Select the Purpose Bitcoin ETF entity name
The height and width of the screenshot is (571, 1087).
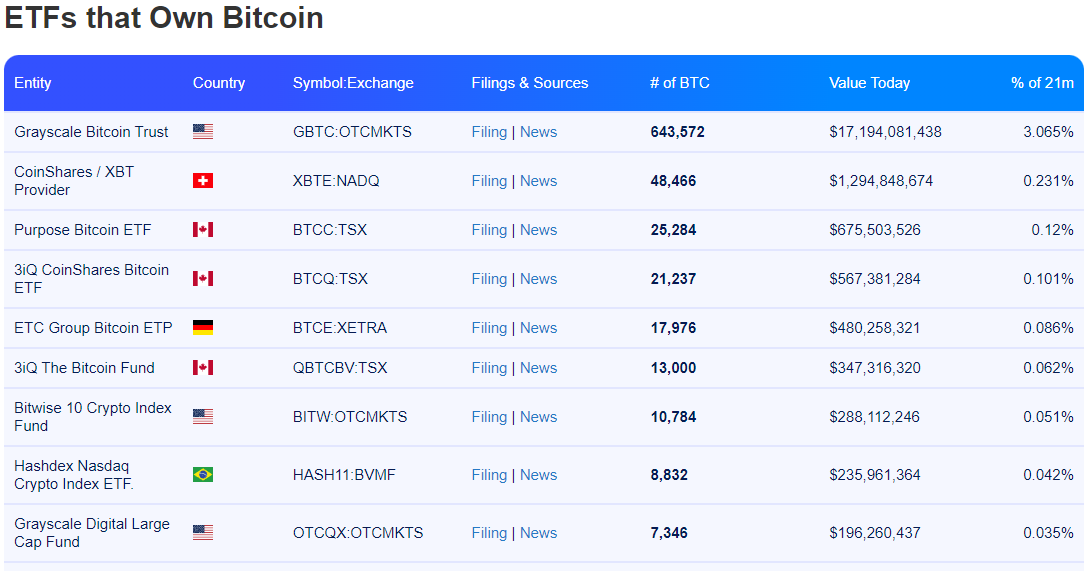82,230
